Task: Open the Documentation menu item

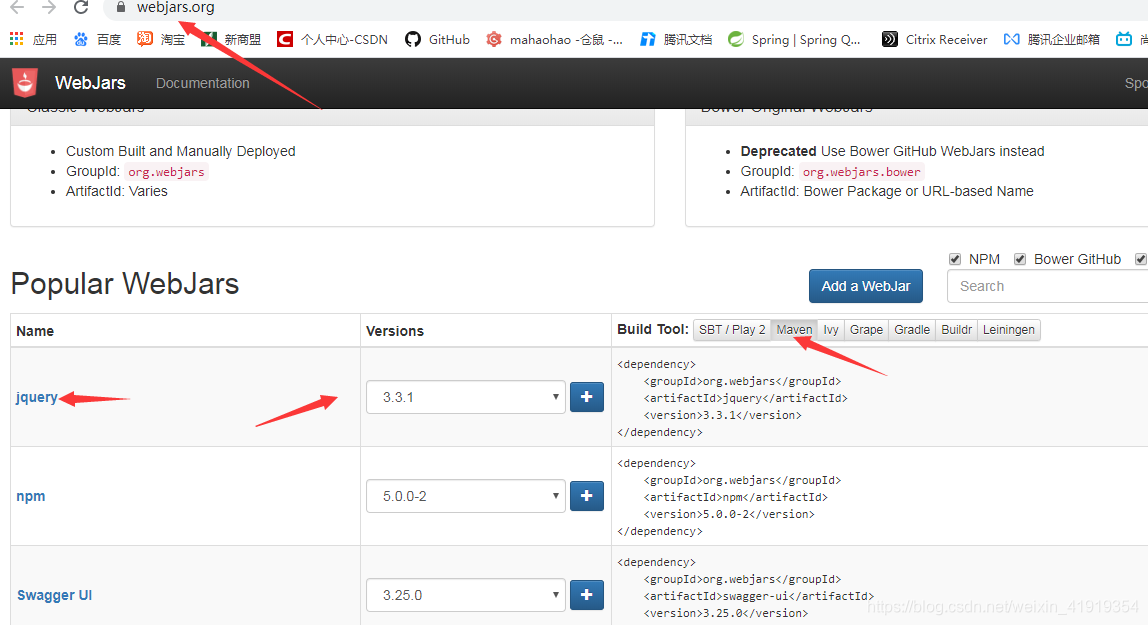Action: click(202, 83)
